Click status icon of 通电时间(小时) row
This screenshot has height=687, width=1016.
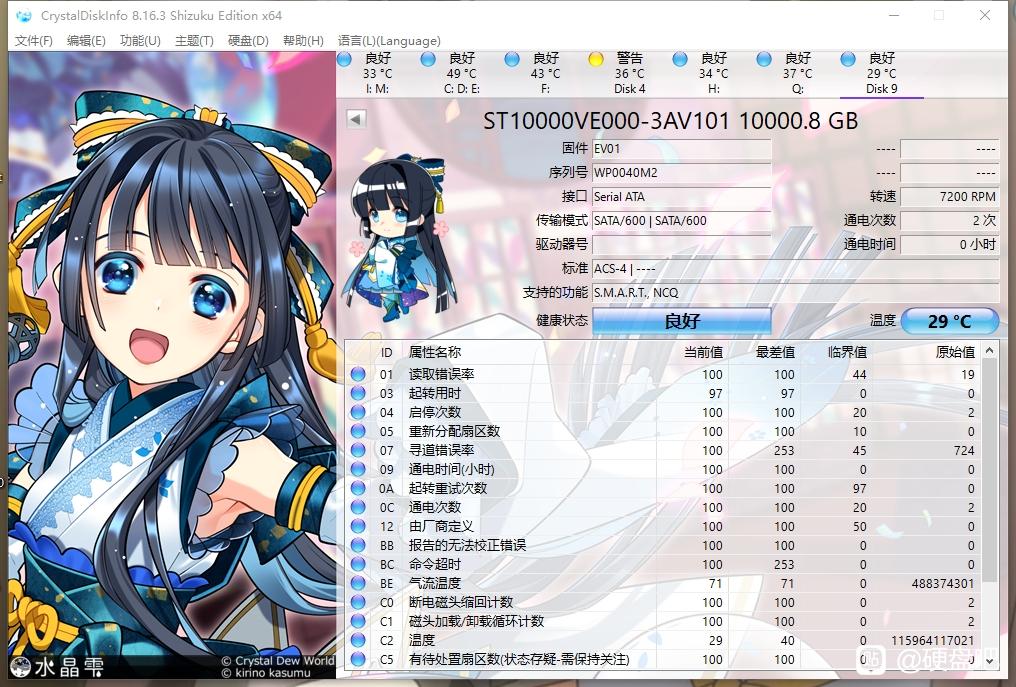pyautogui.click(x=358, y=469)
